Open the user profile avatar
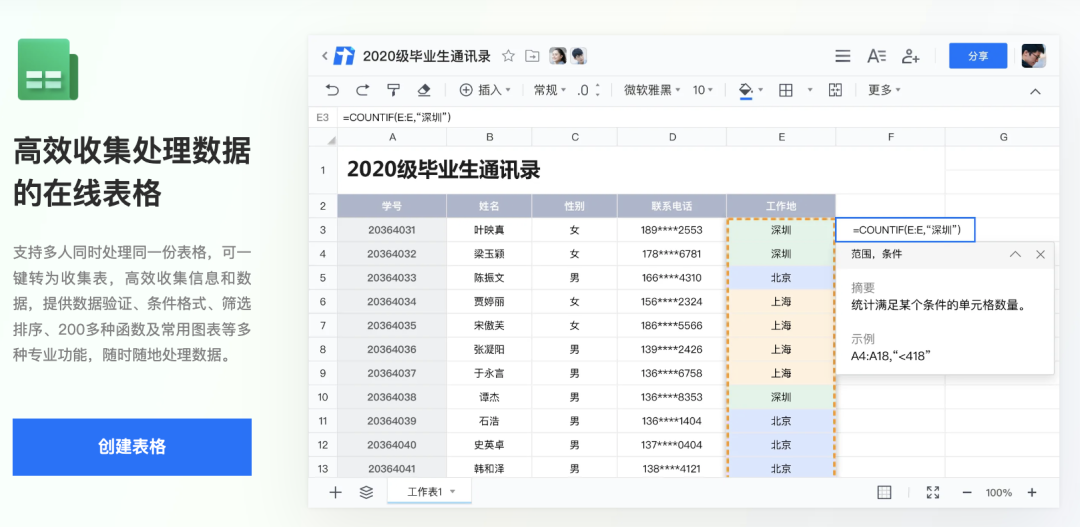This screenshot has height=527, width=1080. 1033,56
